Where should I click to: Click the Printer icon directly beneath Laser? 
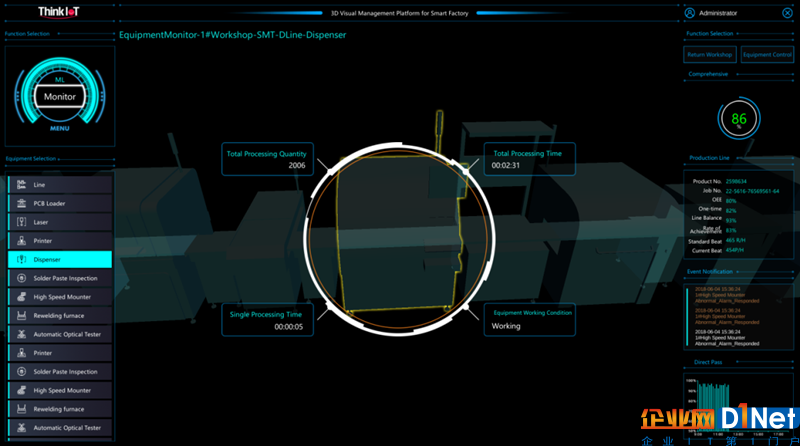21,241
